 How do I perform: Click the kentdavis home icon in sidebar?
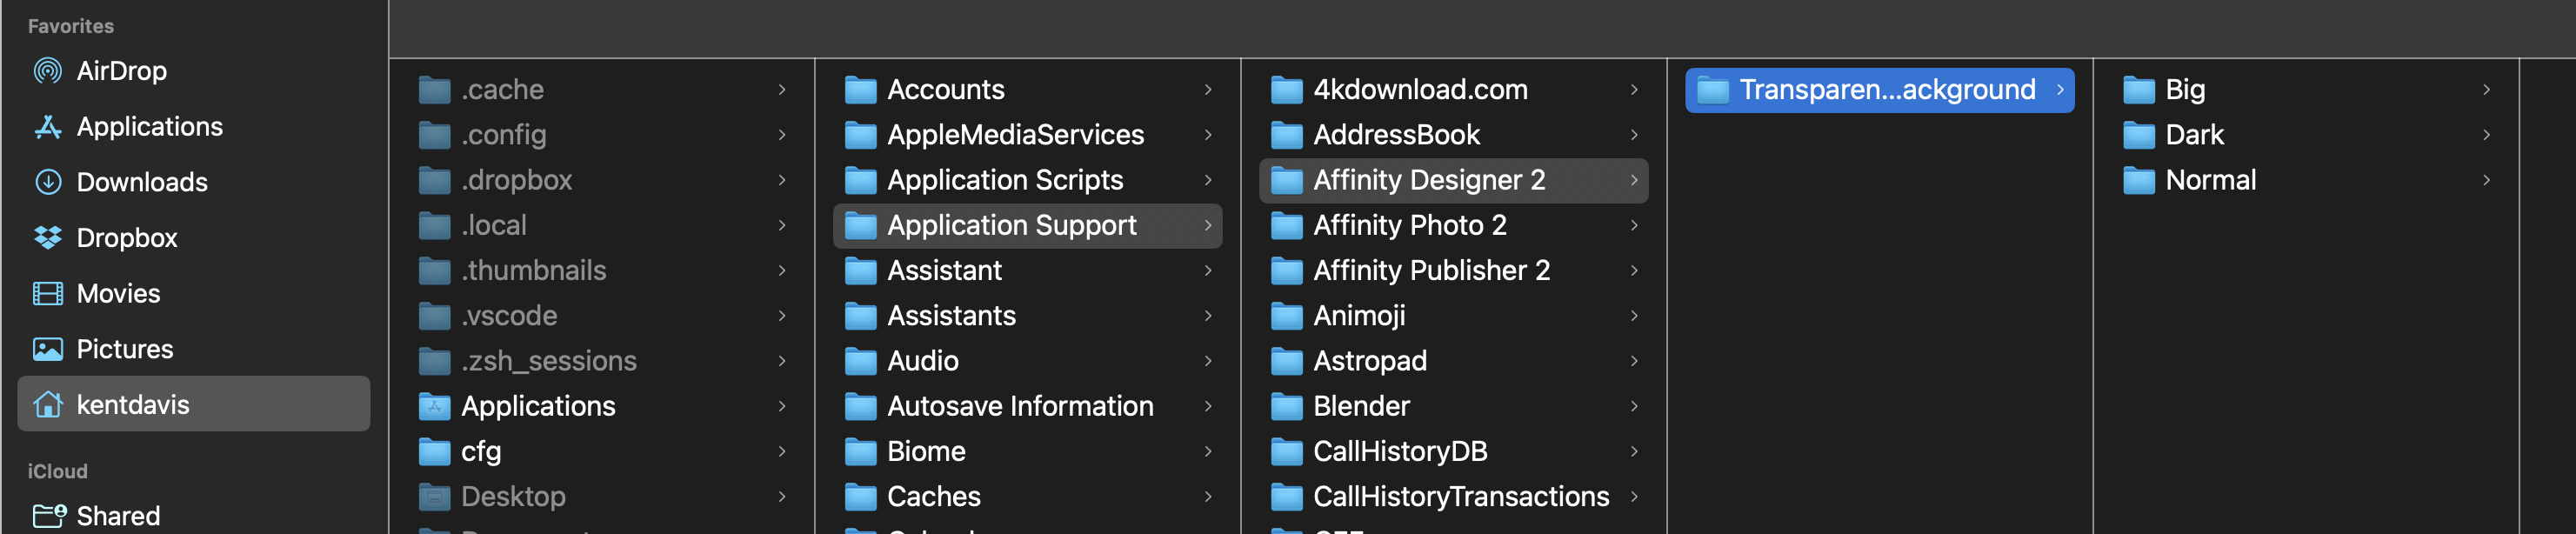[47, 404]
